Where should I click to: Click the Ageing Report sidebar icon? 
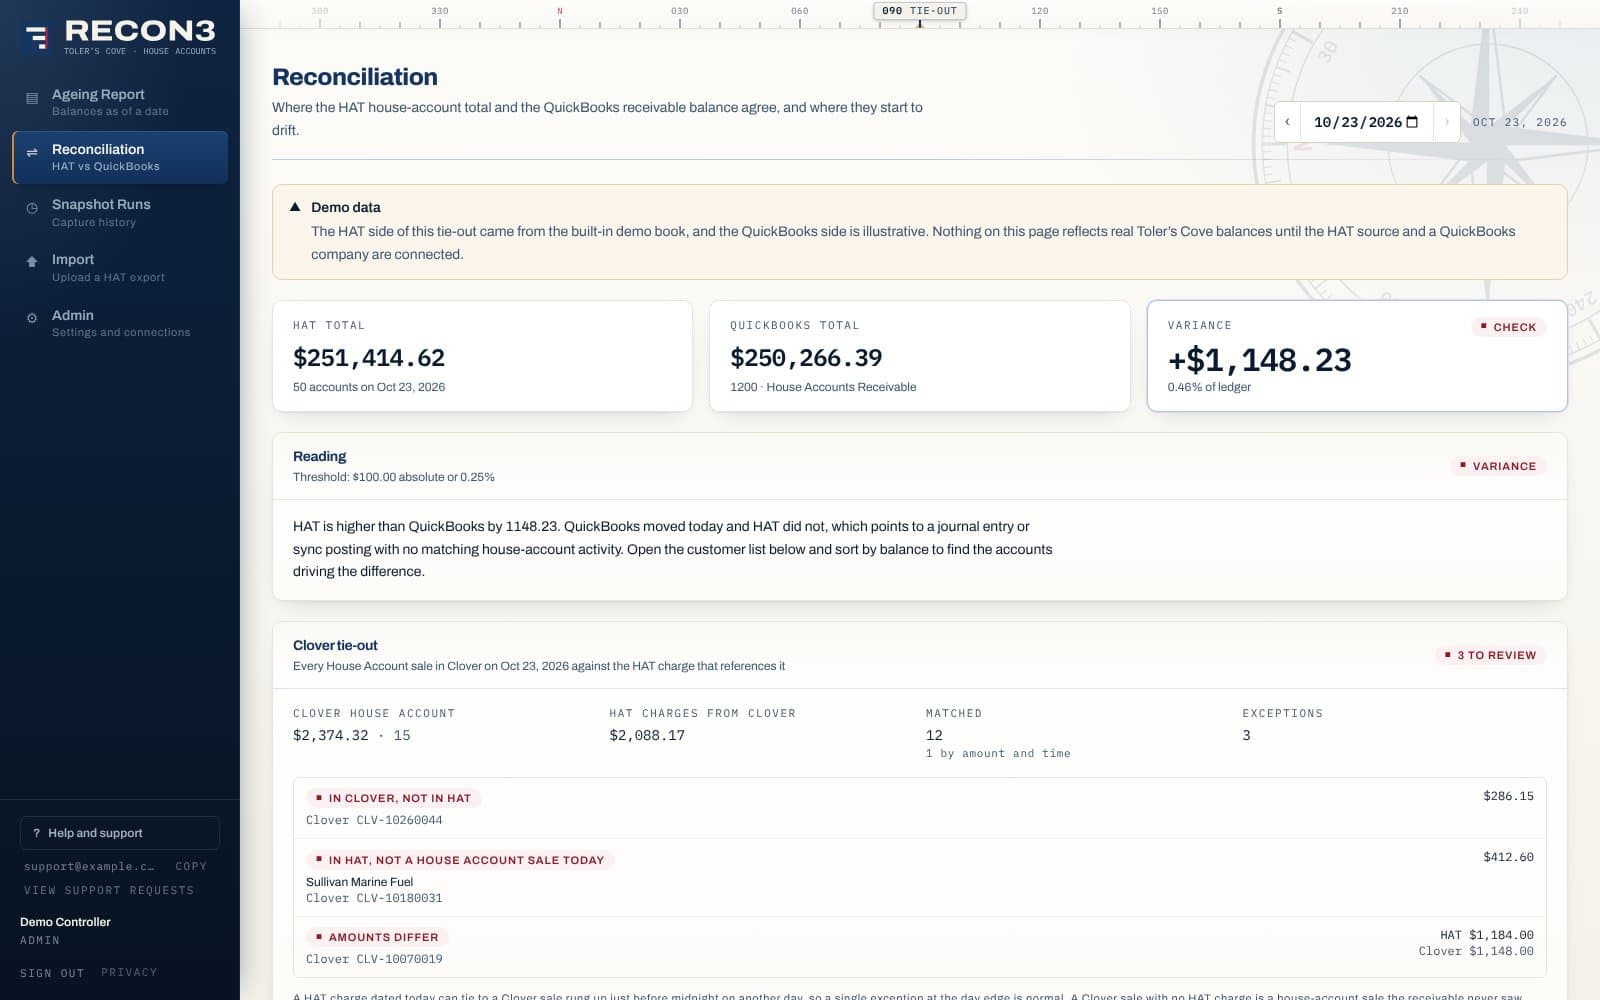point(32,99)
